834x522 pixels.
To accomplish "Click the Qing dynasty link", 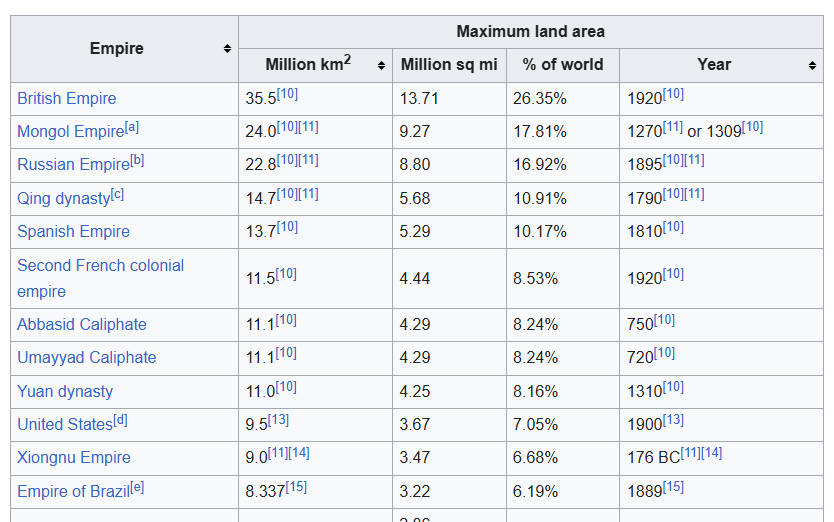I will coord(63,199).
